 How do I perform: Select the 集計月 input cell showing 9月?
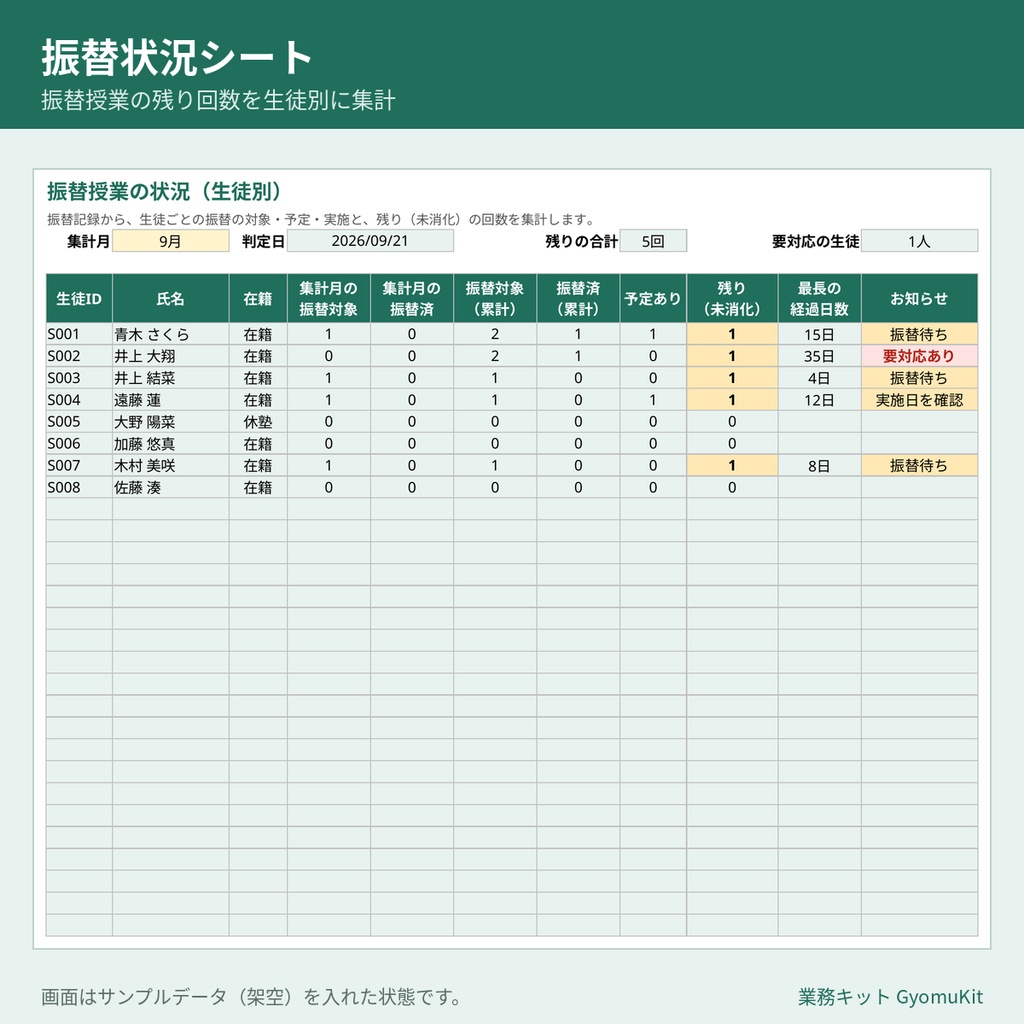[x=170, y=241]
